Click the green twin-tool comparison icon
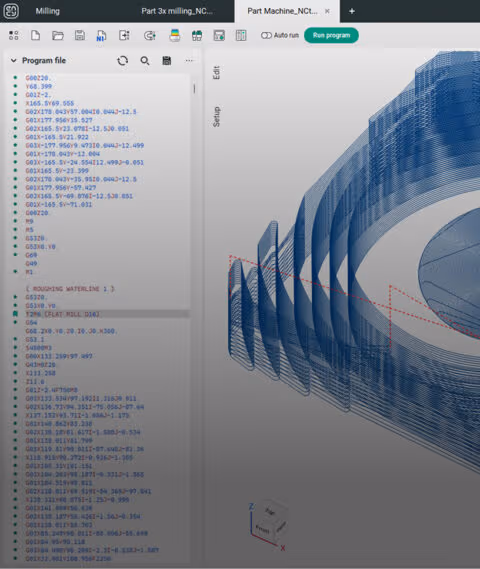 click(197, 35)
